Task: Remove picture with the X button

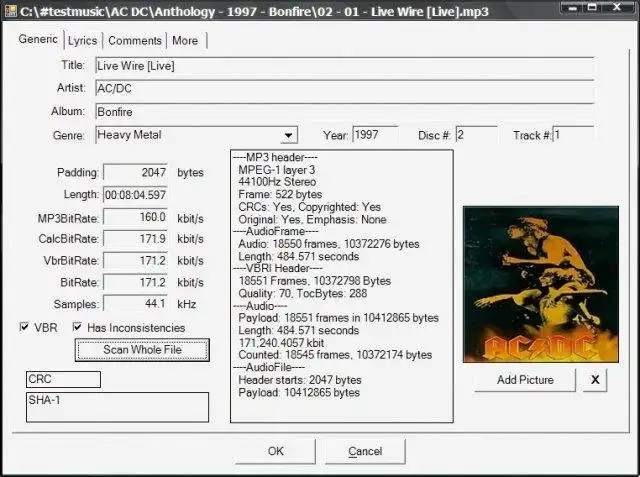Action: [x=595, y=380]
